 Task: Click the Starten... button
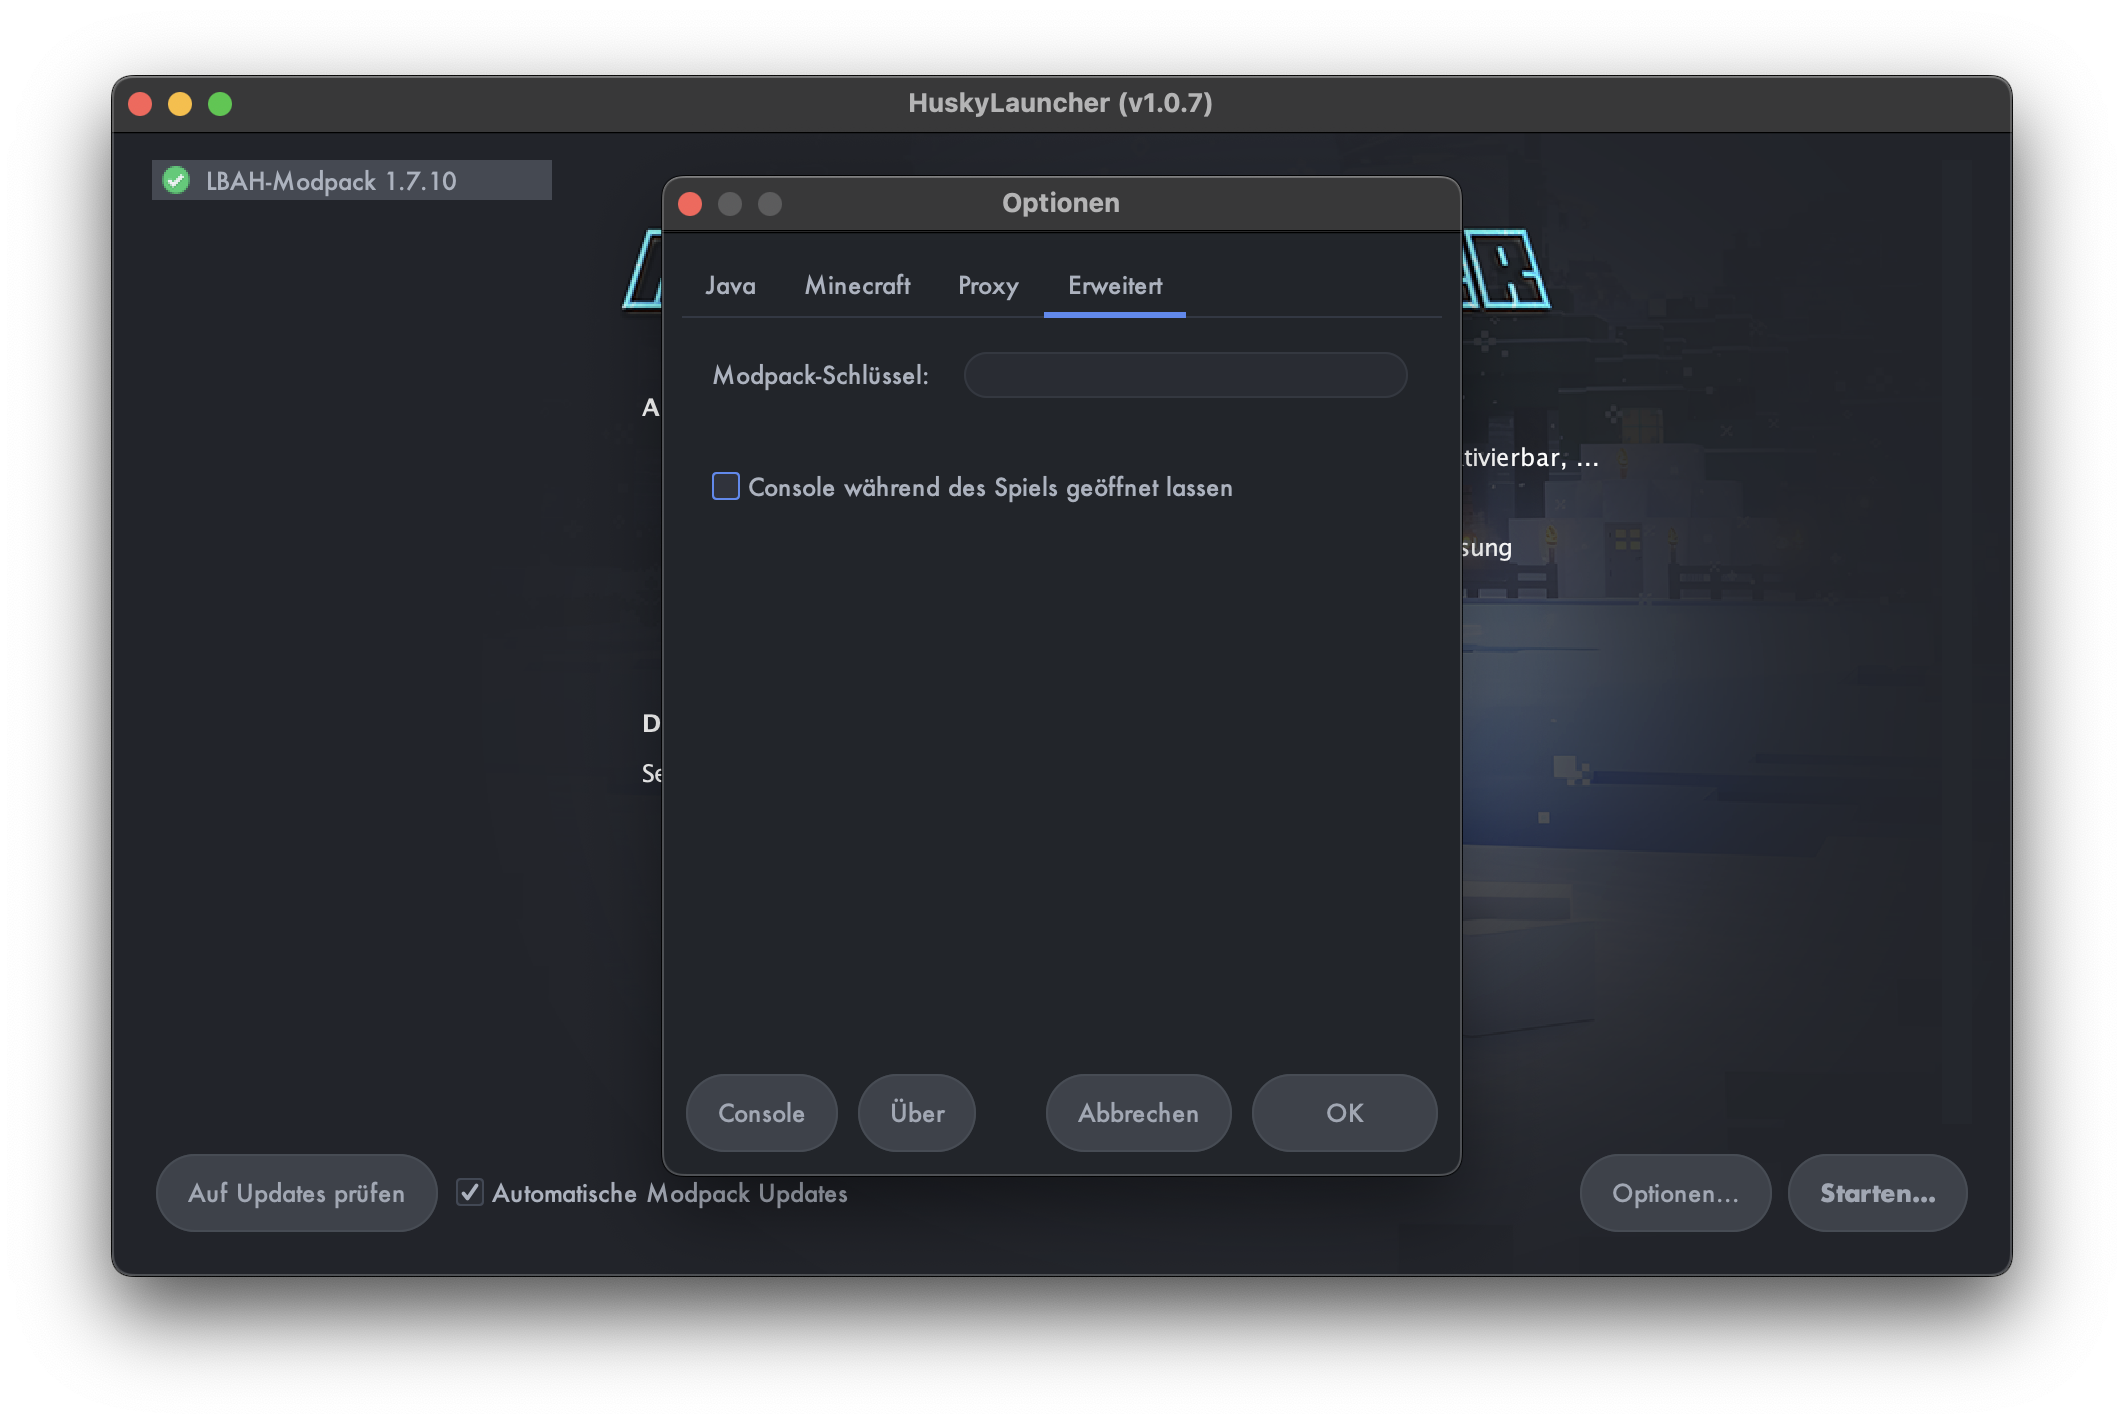pyautogui.click(x=1877, y=1193)
